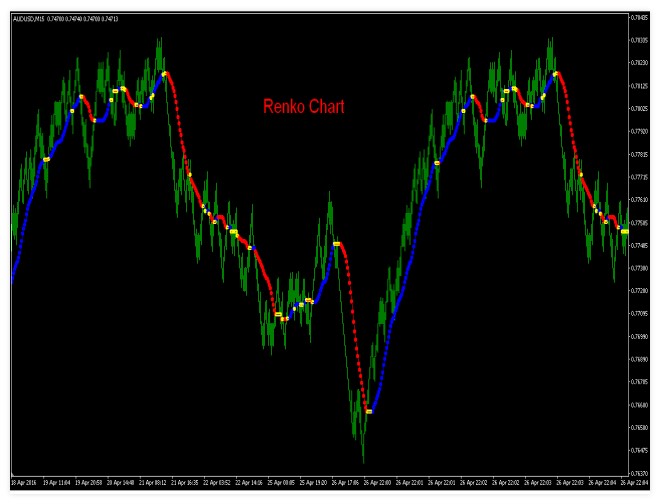Click the 0.77200 price scale label
Viewport: 661px width, 504px height.
click(x=640, y=291)
